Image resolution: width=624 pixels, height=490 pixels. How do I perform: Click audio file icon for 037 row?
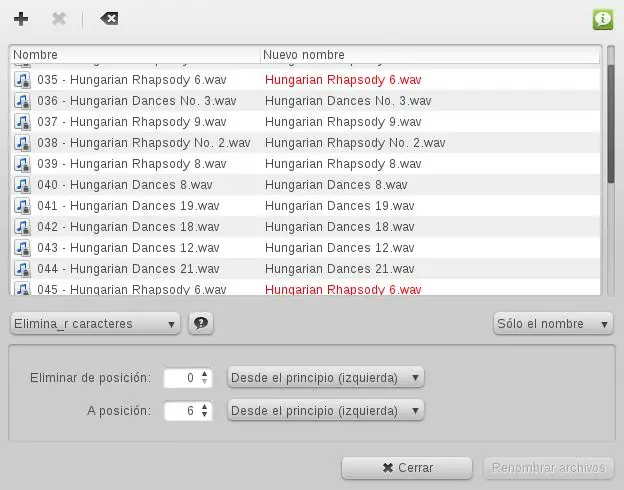[22, 122]
